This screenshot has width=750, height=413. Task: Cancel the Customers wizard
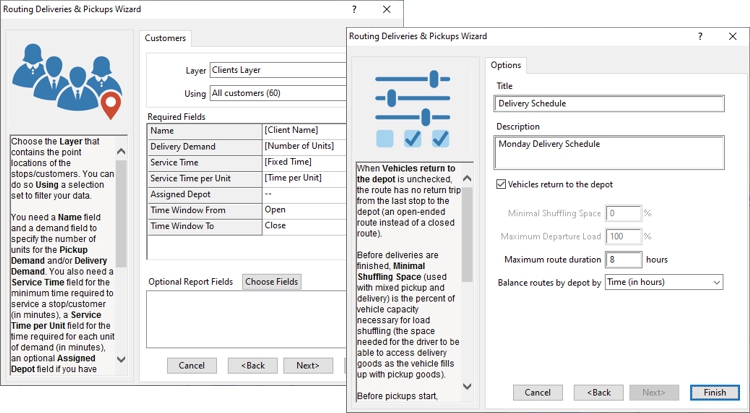pyautogui.click(x=191, y=365)
